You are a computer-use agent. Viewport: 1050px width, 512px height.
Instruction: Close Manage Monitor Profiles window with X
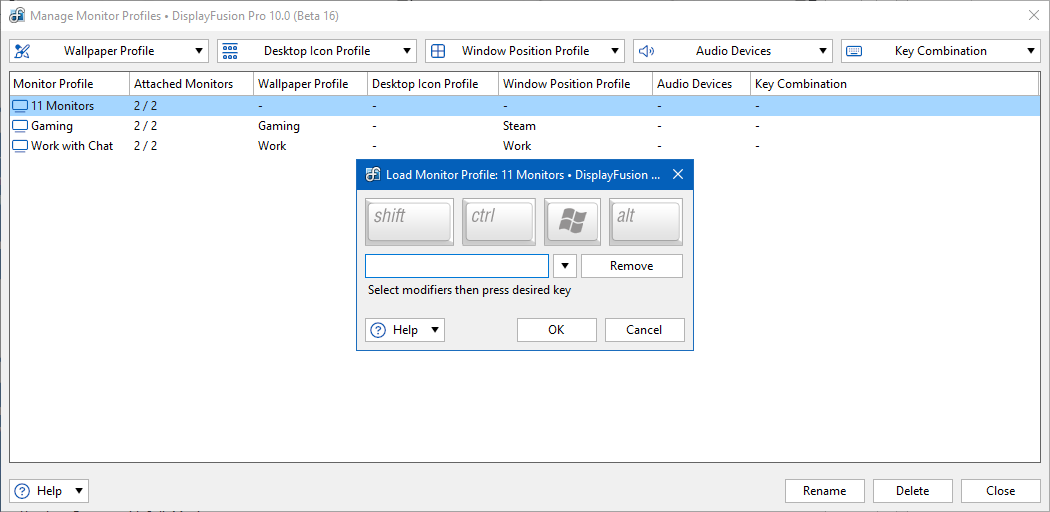click(x=1033, y=15)
